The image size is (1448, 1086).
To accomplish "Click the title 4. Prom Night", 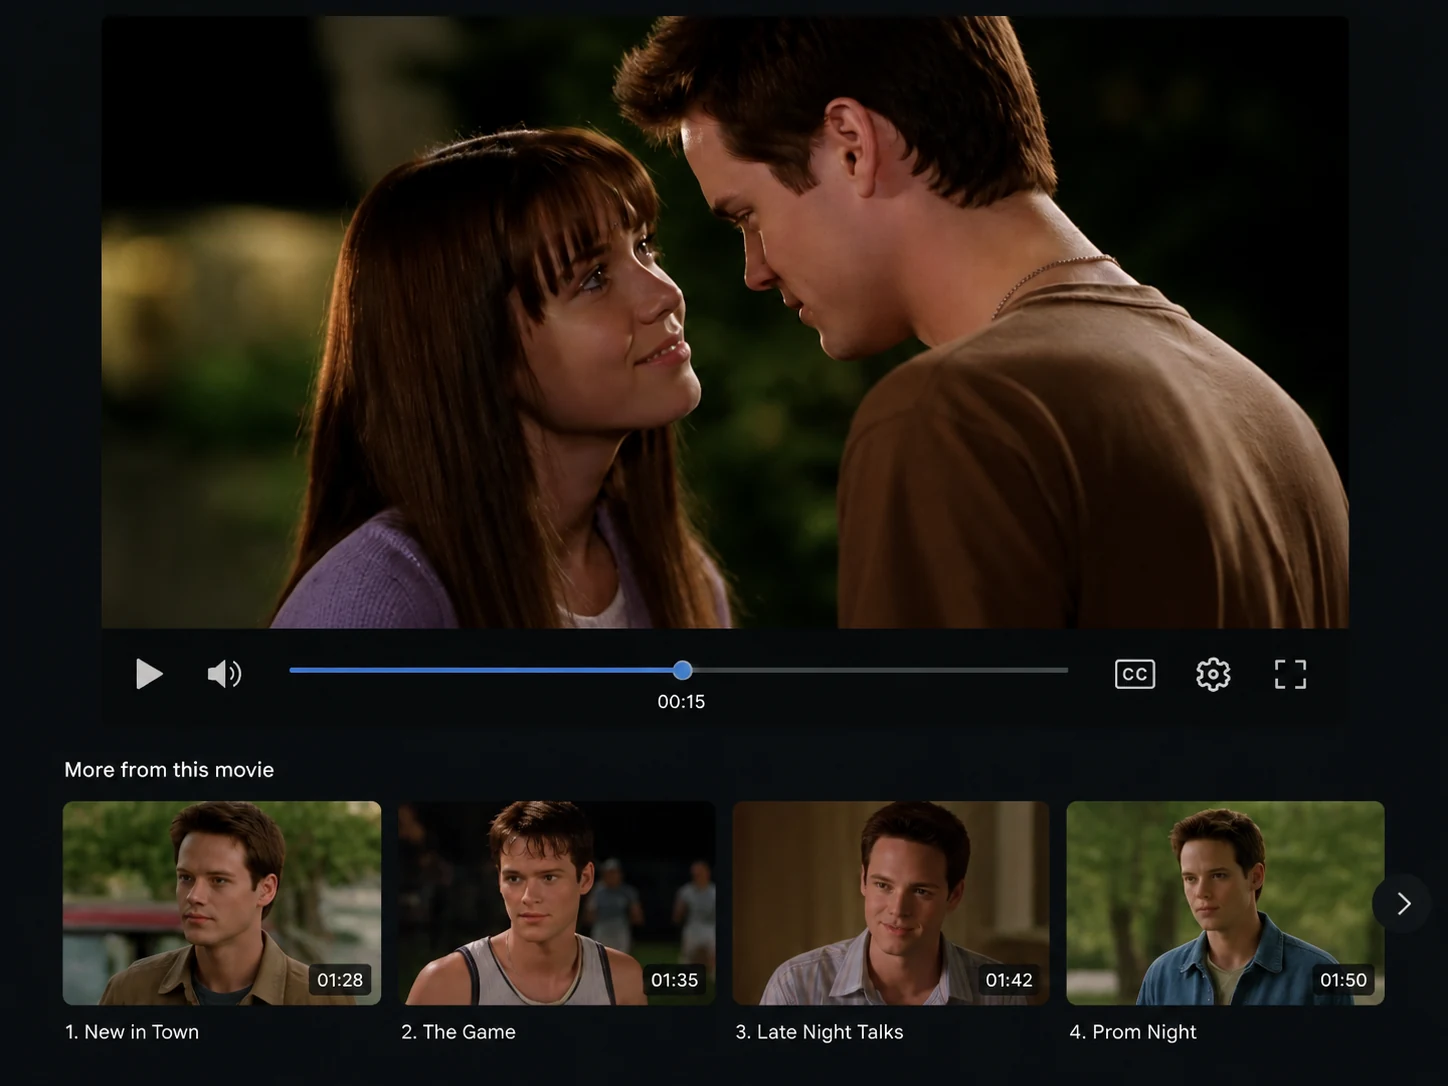I will 1133,1032.
